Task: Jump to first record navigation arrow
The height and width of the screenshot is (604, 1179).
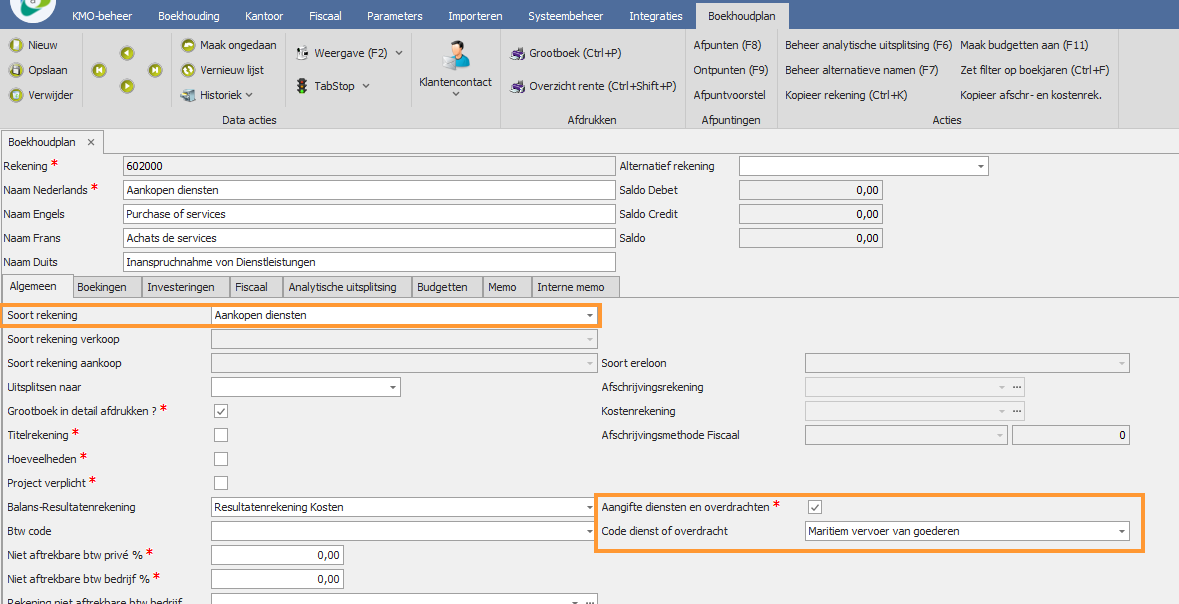Action: [99, 70]
